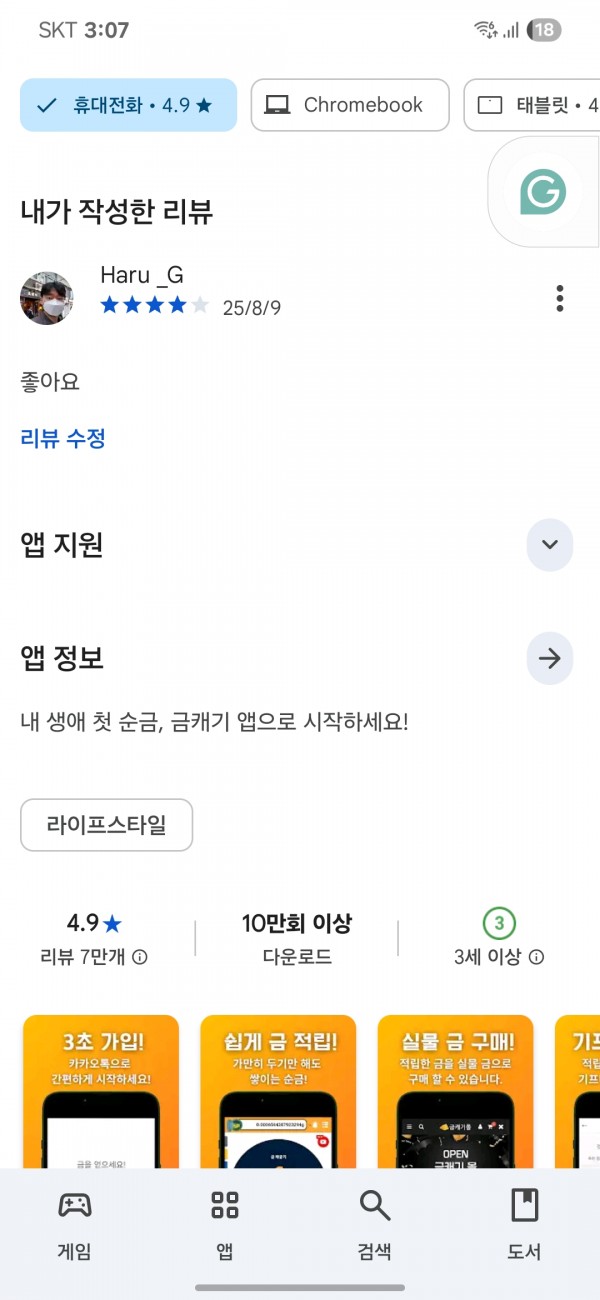Open the 실물 금 구매 screenshot thumbnail
600x1300 pixels.
coord(455,1092)
